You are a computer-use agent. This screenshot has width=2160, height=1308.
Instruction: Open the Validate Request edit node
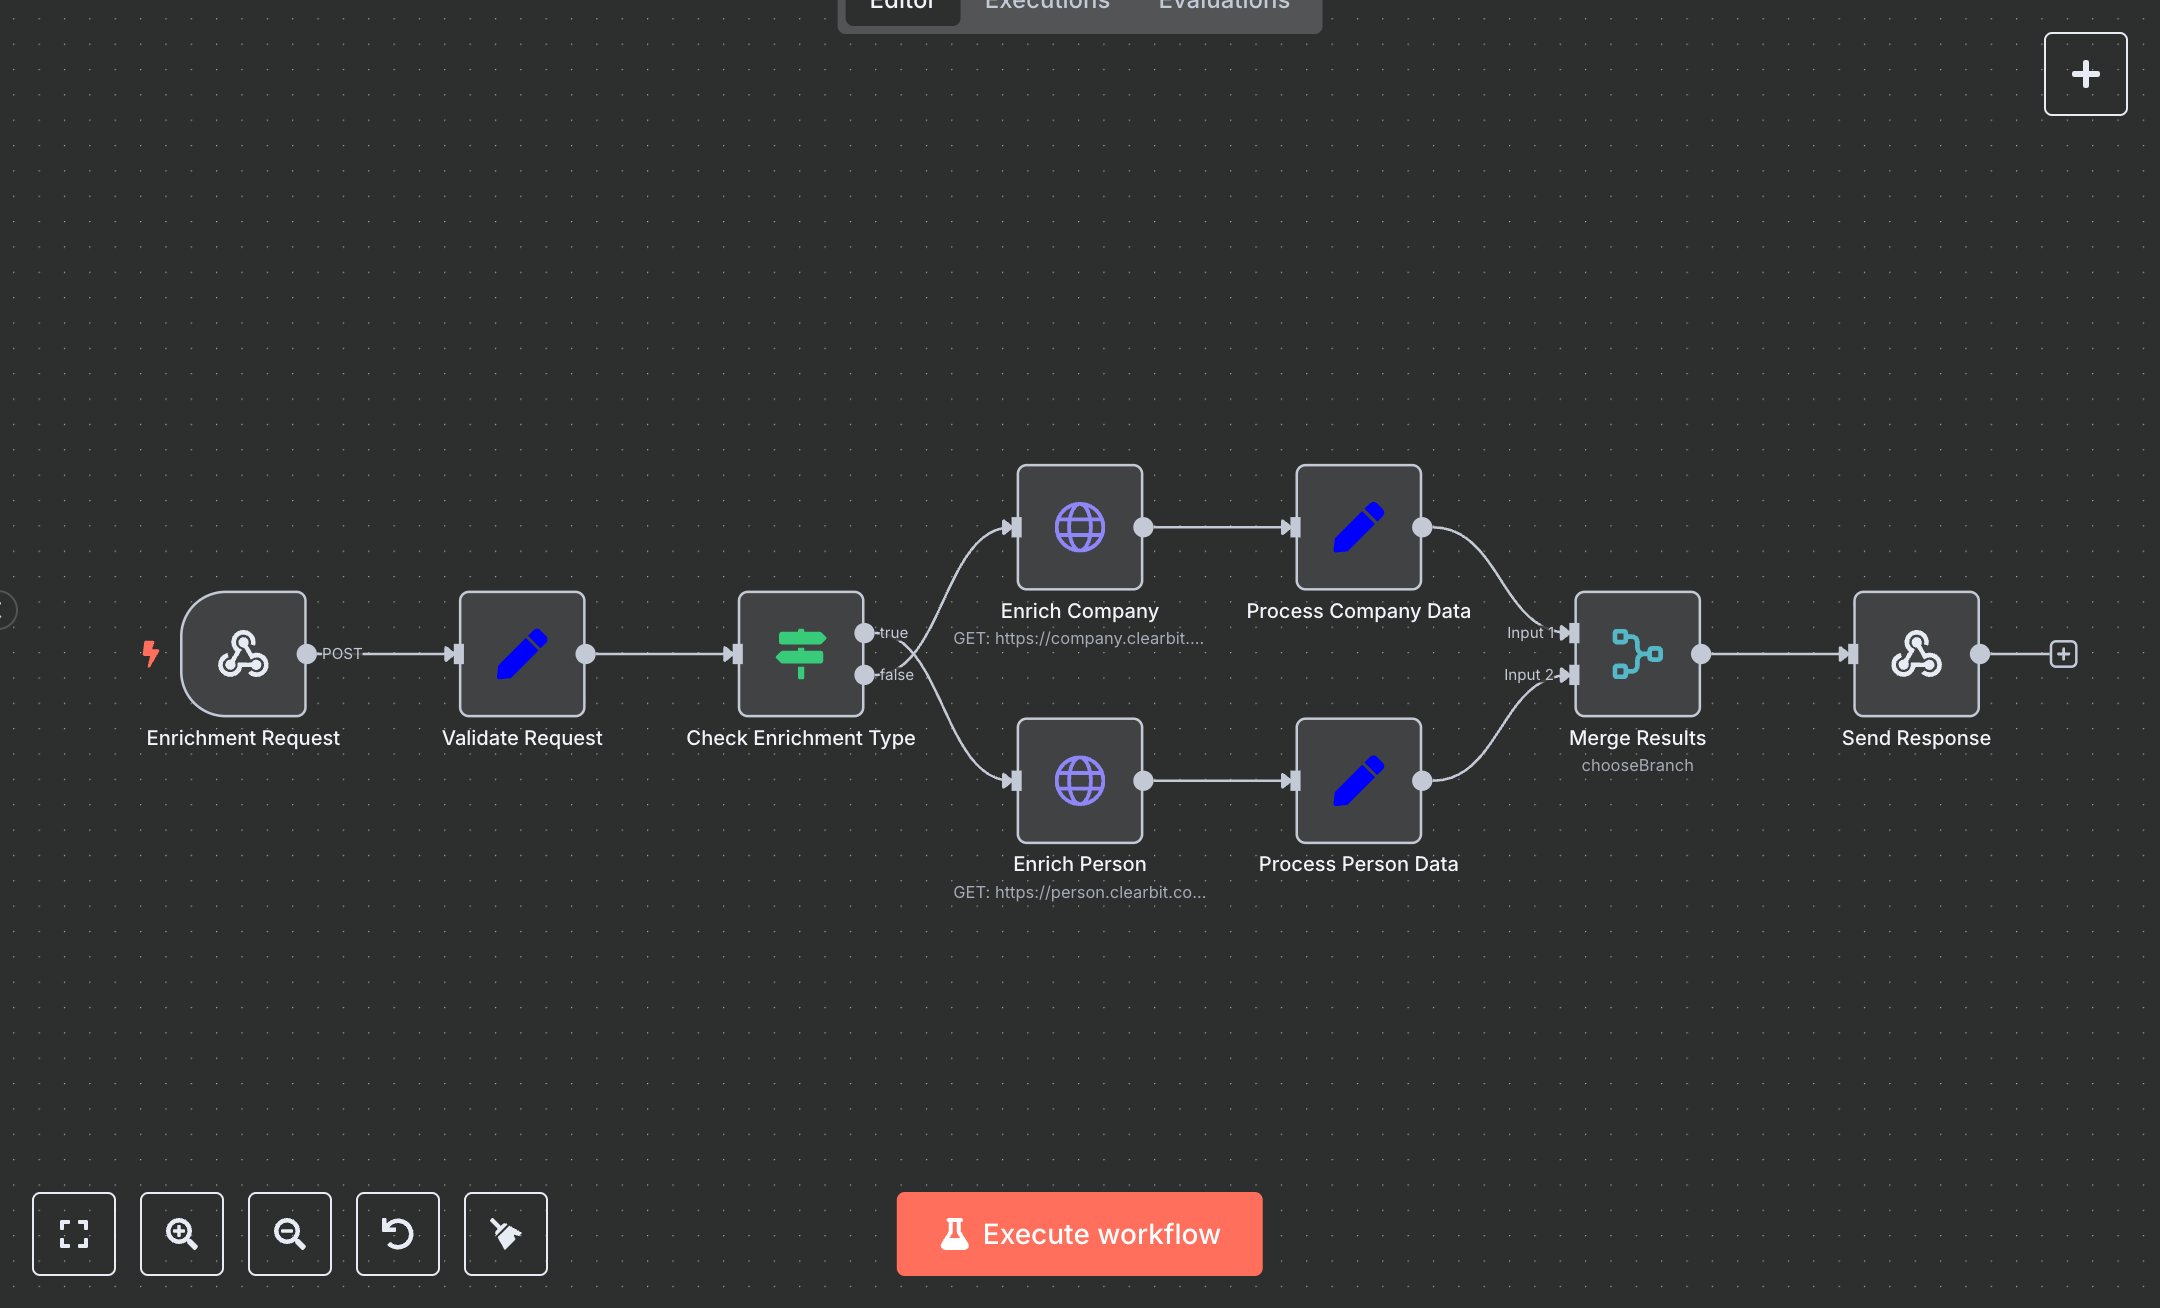click(x=522, y=655)
